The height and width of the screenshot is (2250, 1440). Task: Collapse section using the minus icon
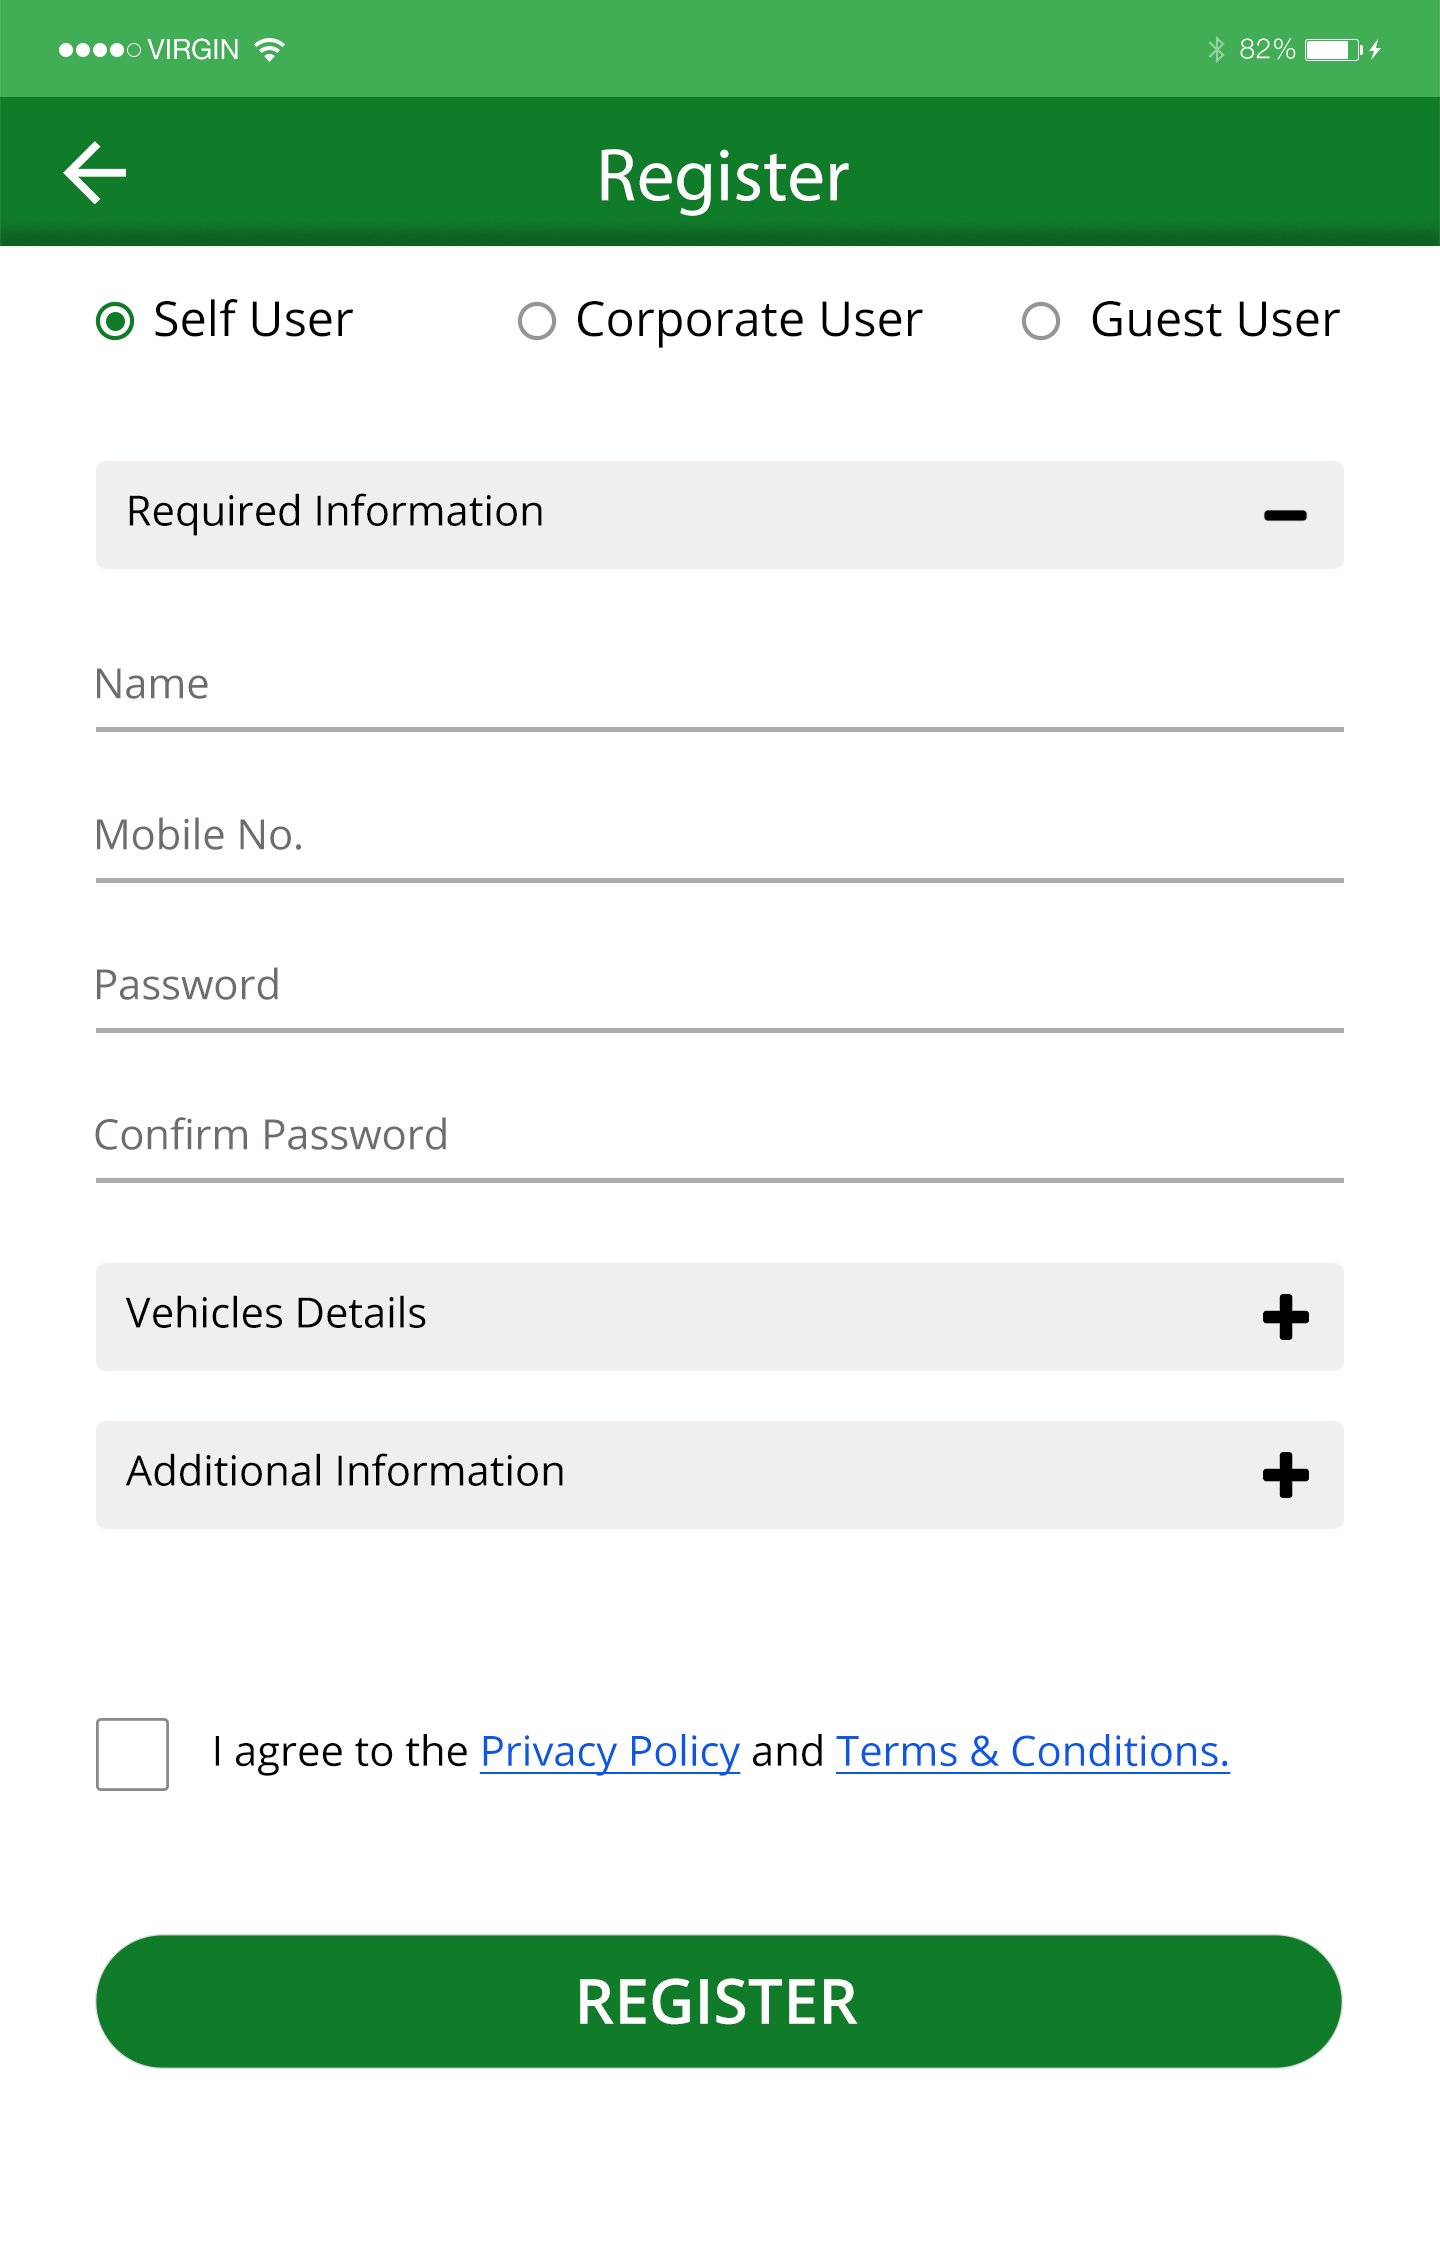click(x=1285, y=516)
